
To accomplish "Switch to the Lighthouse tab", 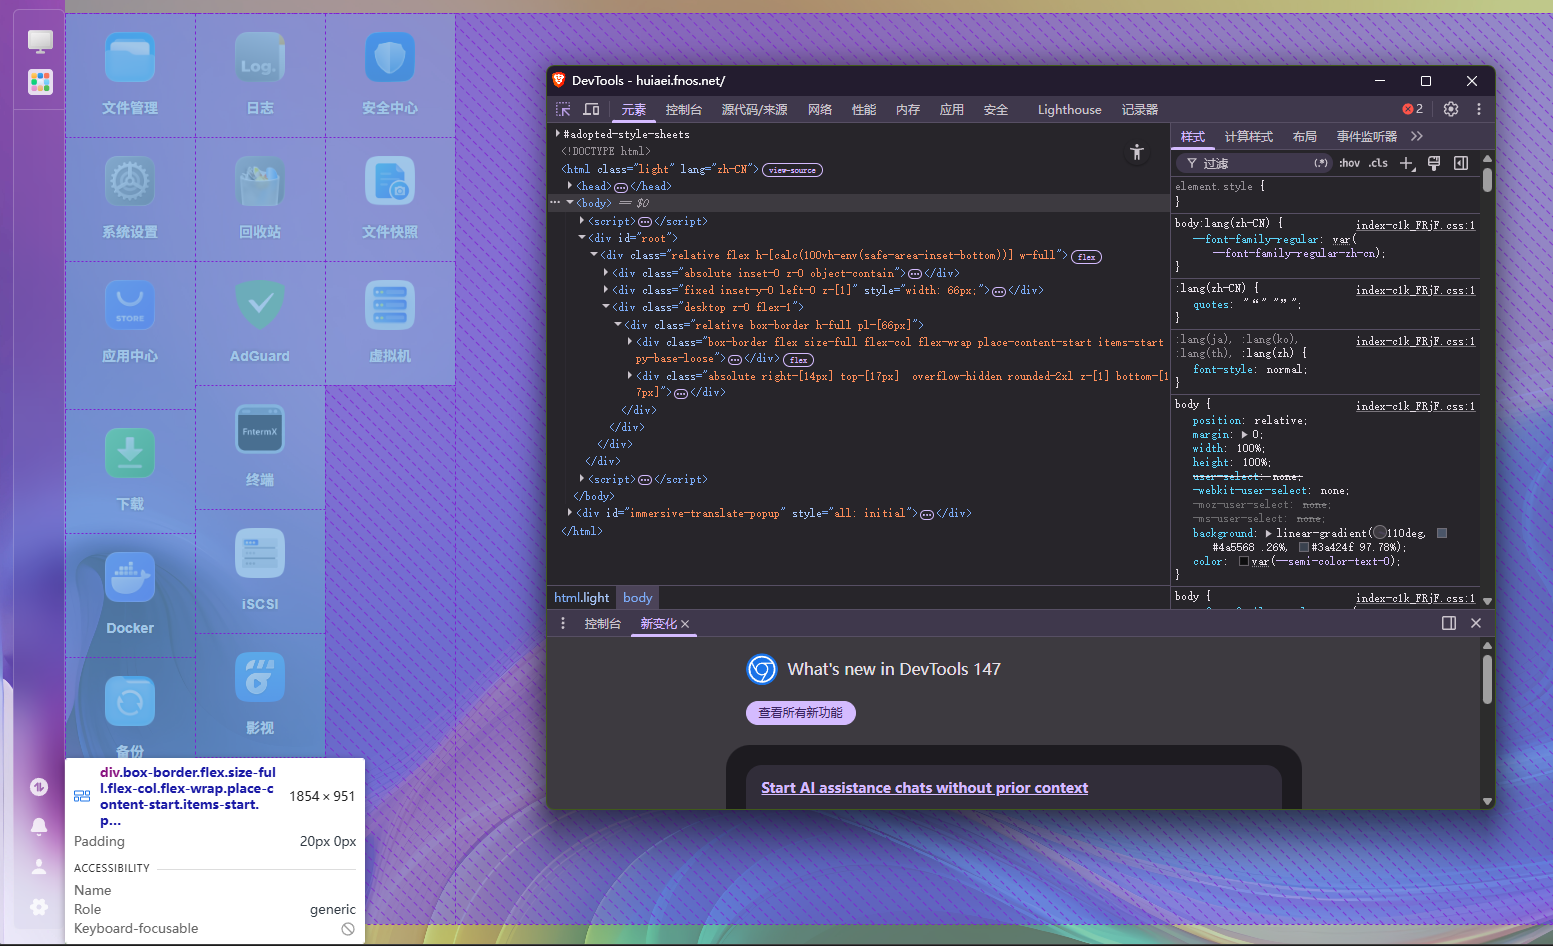I will 1069,110.
